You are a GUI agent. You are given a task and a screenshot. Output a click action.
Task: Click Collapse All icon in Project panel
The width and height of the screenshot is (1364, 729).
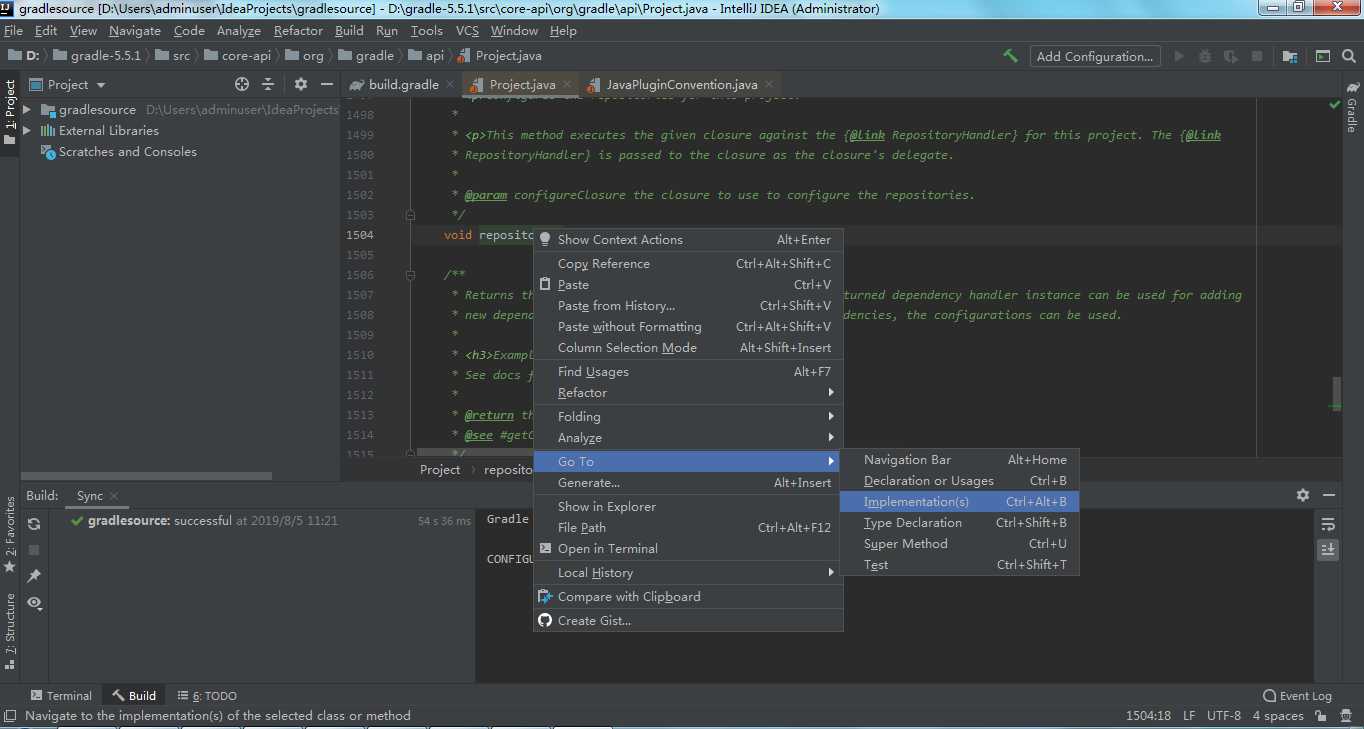268,84
